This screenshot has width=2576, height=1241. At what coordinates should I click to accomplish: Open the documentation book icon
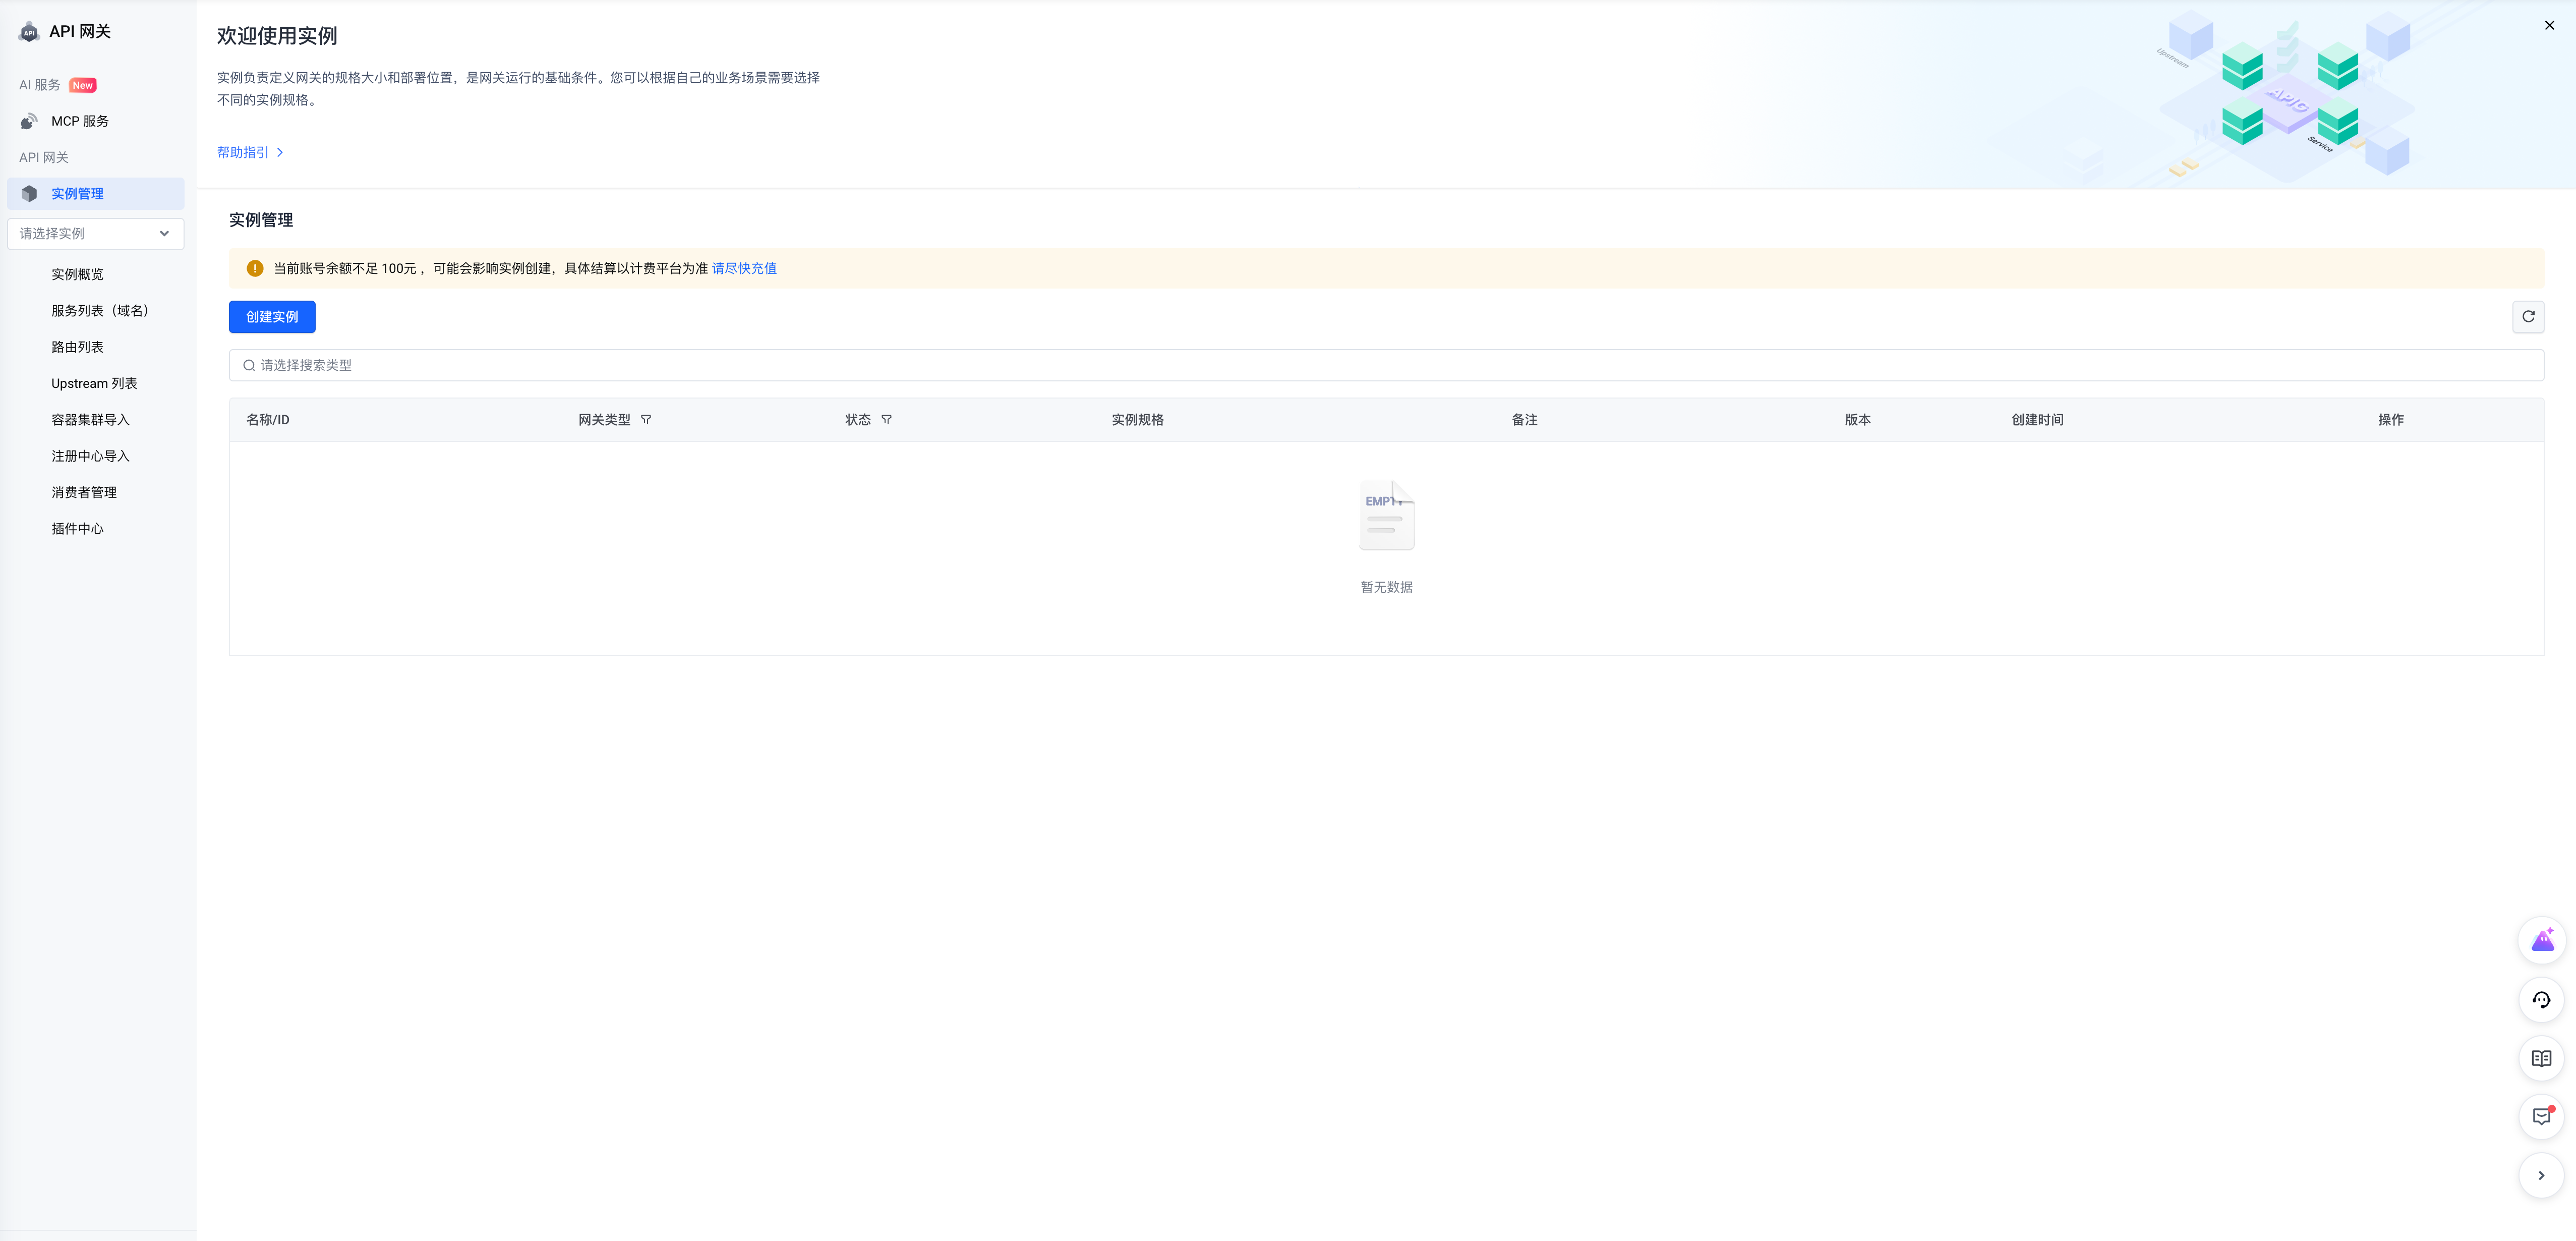pyautogui.click(x=2541, y=1058)
